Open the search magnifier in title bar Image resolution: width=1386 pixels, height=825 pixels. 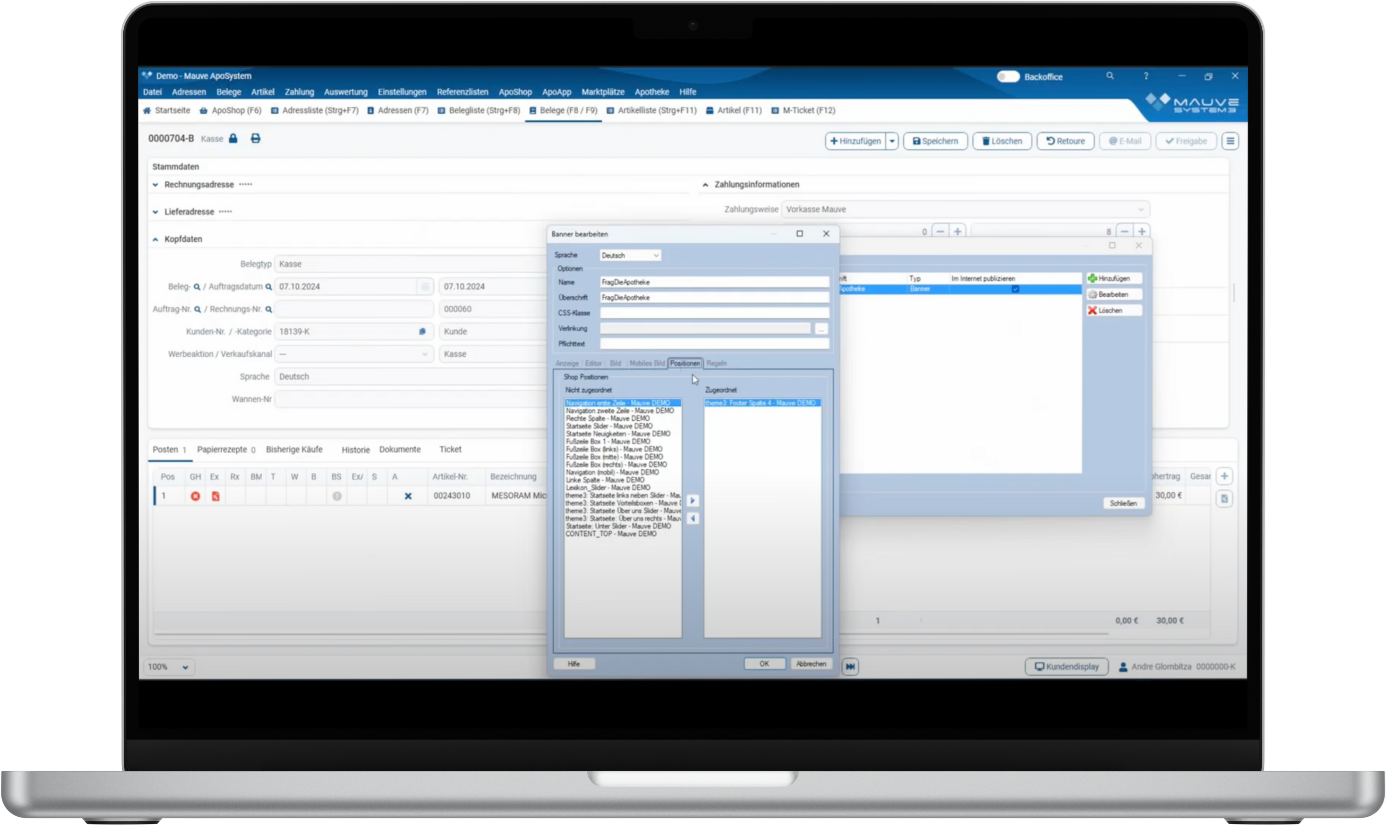[x=1110, y=76]
